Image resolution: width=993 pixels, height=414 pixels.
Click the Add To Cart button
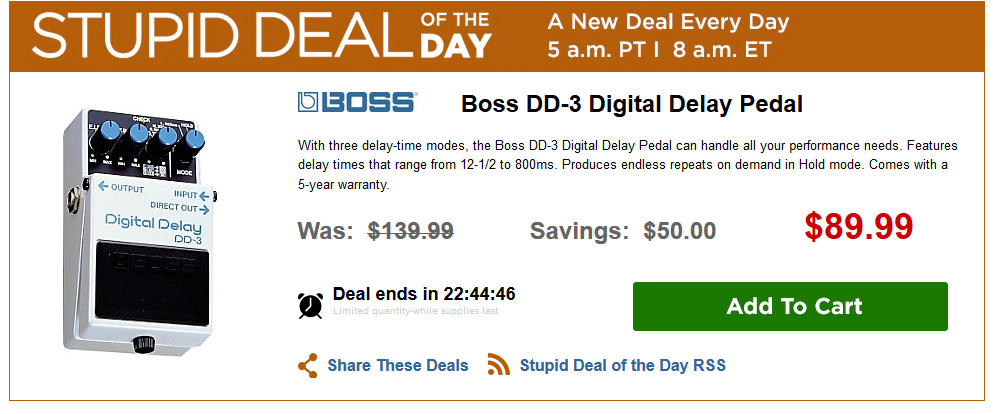click(790, 306)
